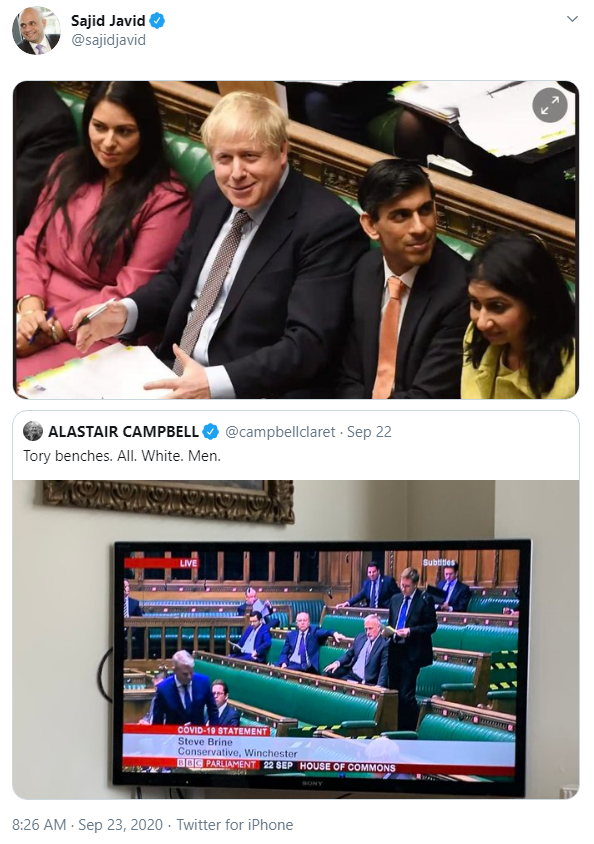594x844 pixels.
Task: Click the Subtitles label on the TV picture
Action: (x=439, y=562)
